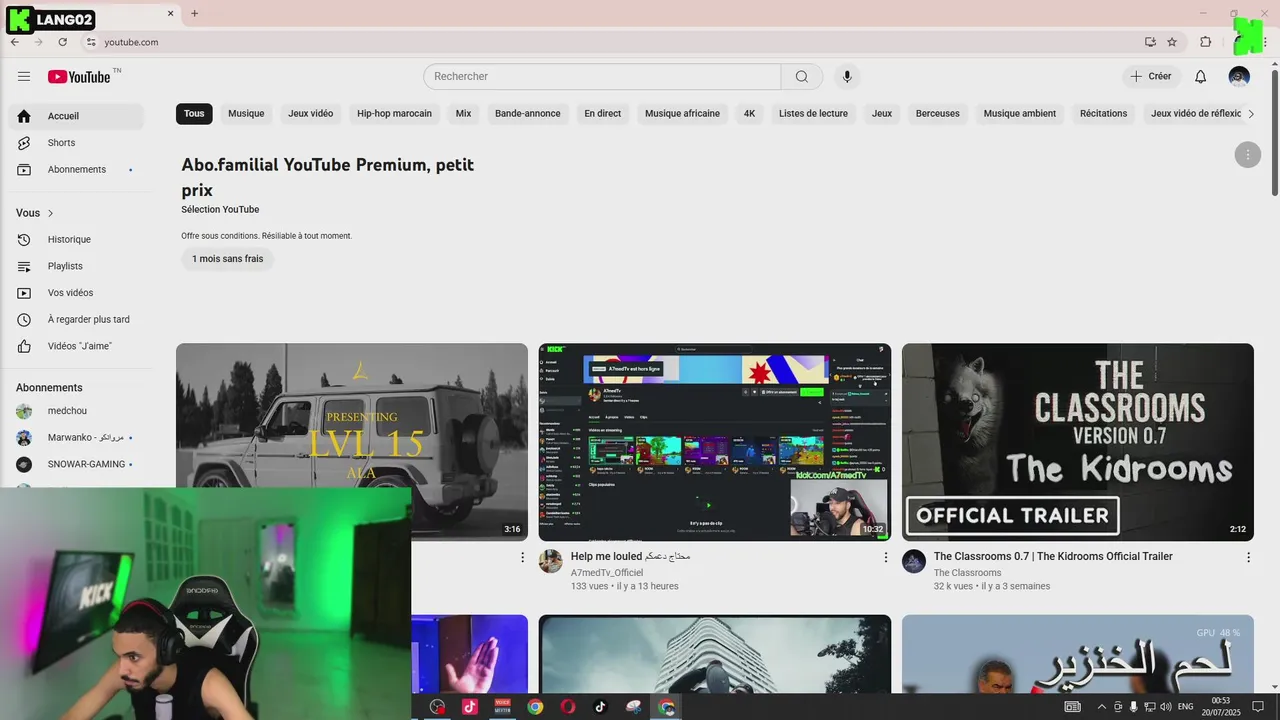The image size is (1280, 720).
Task: Open À regarder plus tard
Action: (x=76, y=320)
